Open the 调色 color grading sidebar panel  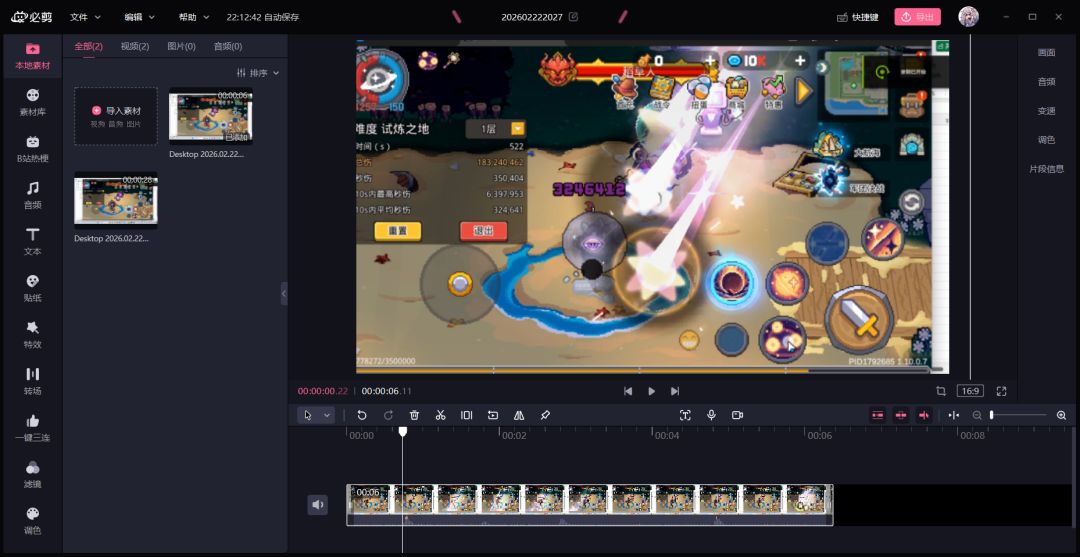32,521
